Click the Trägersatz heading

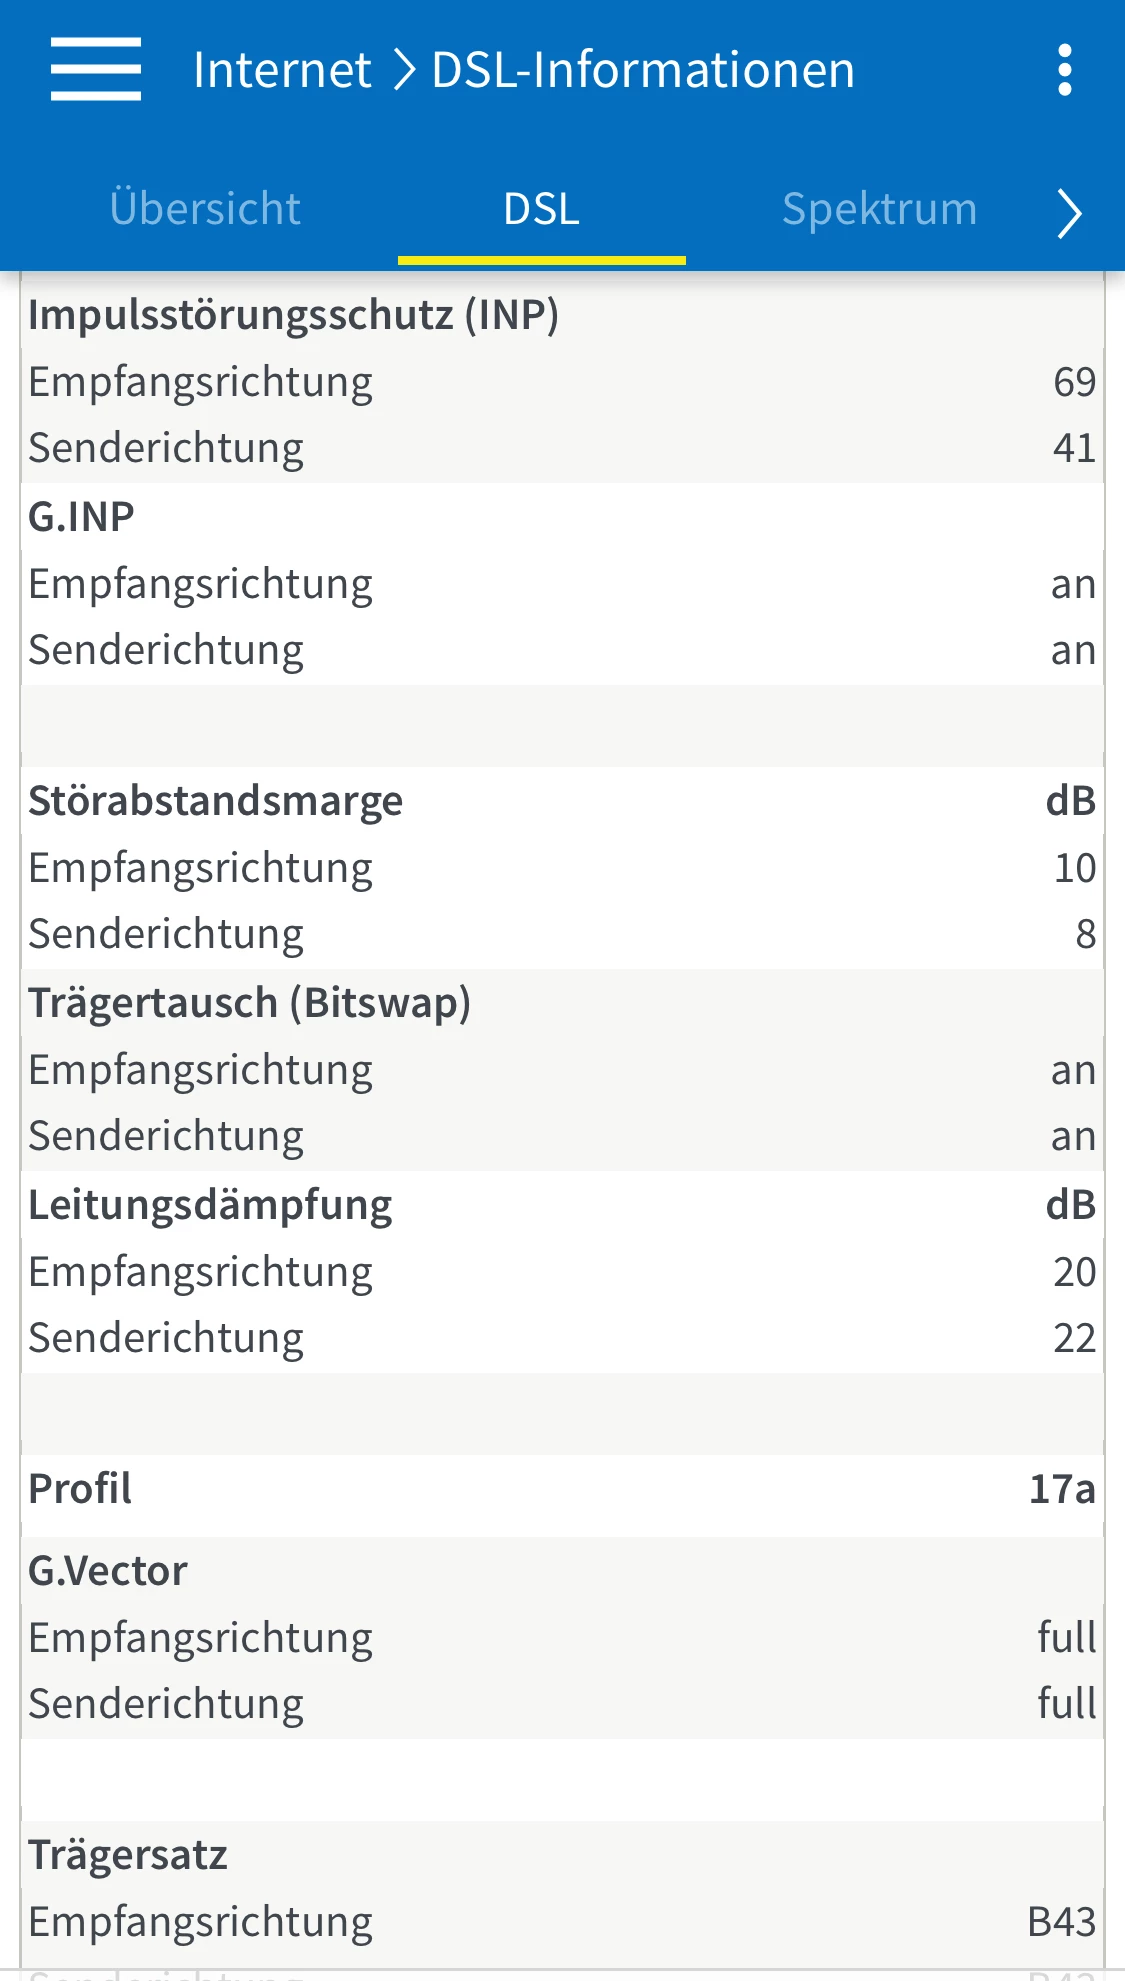pos(128,1855)
